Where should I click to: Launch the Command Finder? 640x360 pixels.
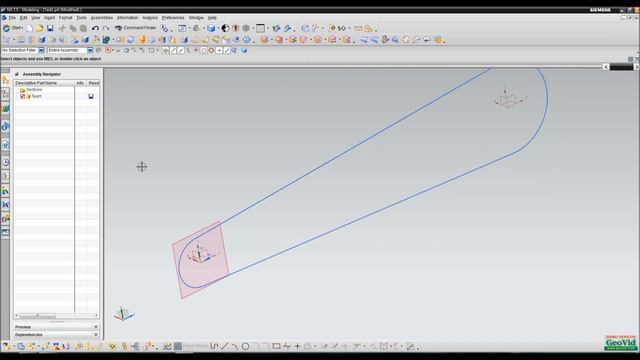(136, 28)
